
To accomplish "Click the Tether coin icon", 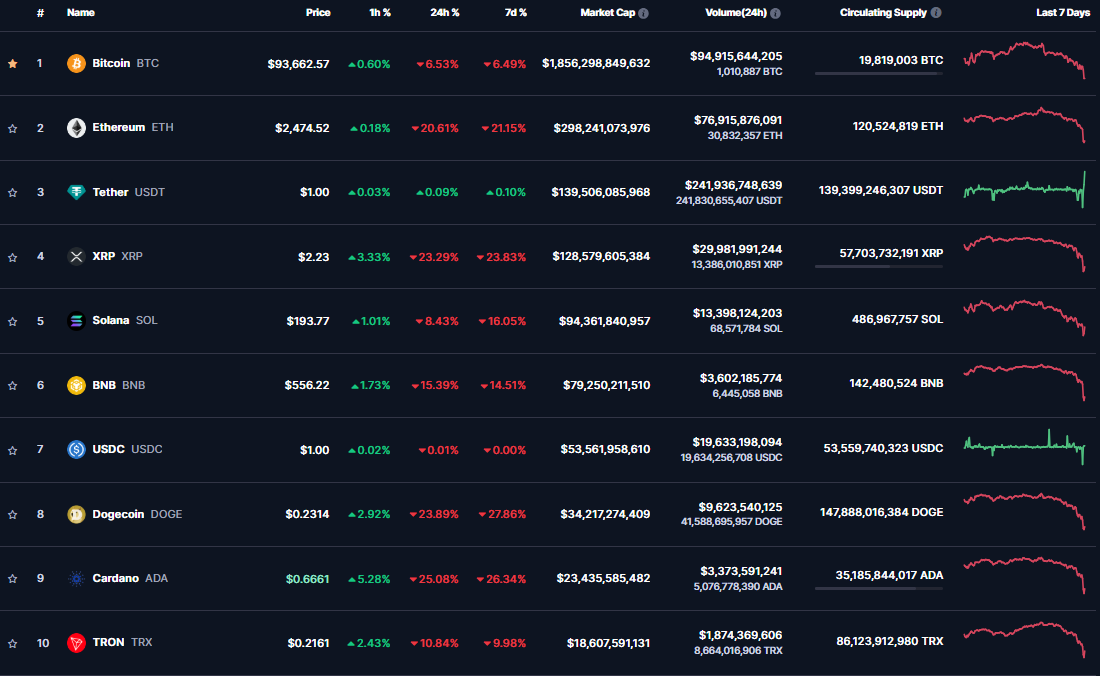I will (76, 192).
